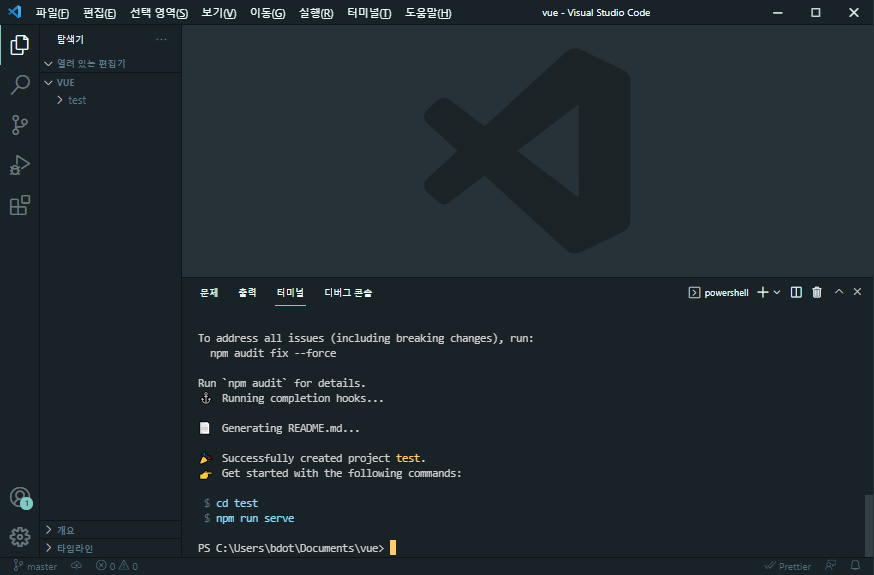The width and height of the screenshot is (874, 575).
Task: Switch to the 출력 panel tab
Action: [247, 293]
